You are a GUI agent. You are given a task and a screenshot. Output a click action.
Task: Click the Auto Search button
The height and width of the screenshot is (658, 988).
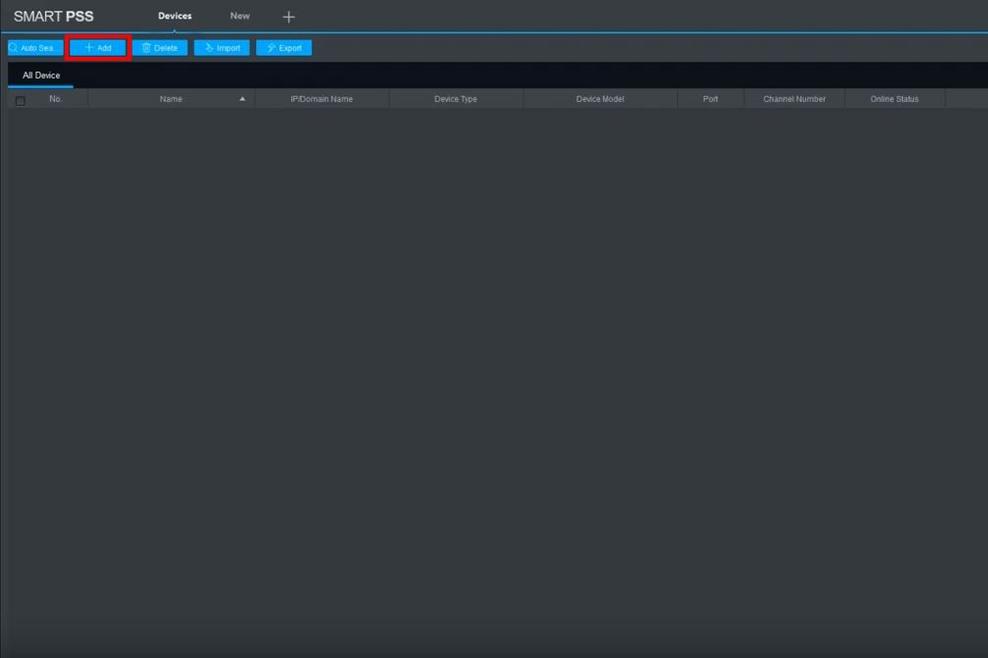click(x=35, y=48)
